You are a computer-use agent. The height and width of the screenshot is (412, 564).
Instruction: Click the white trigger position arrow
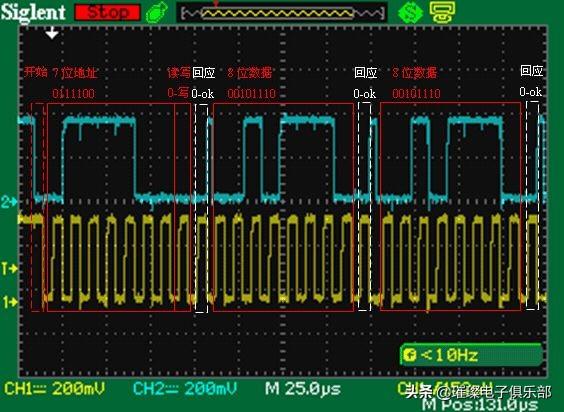[52, 33]
